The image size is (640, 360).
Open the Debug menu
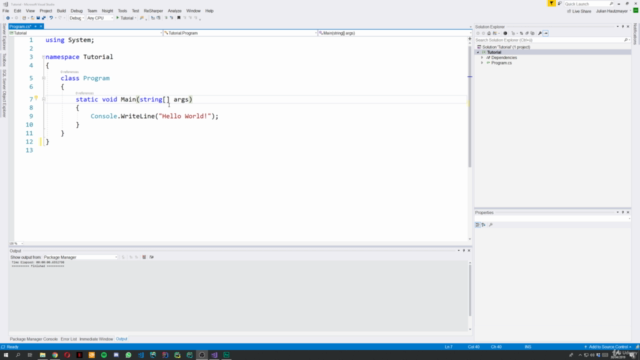pyautogui.click(x=76, y=11)
